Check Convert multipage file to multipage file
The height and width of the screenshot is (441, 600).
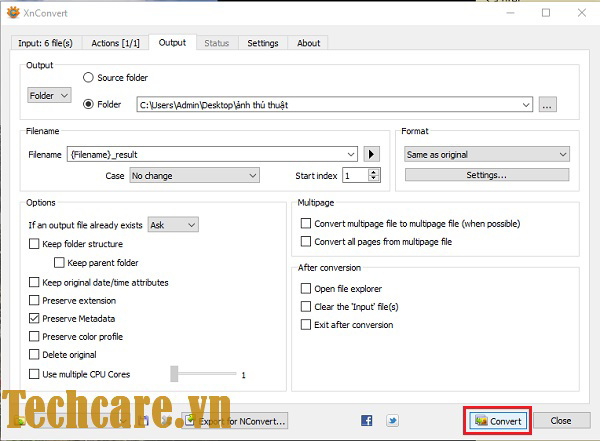pos(306,223)
